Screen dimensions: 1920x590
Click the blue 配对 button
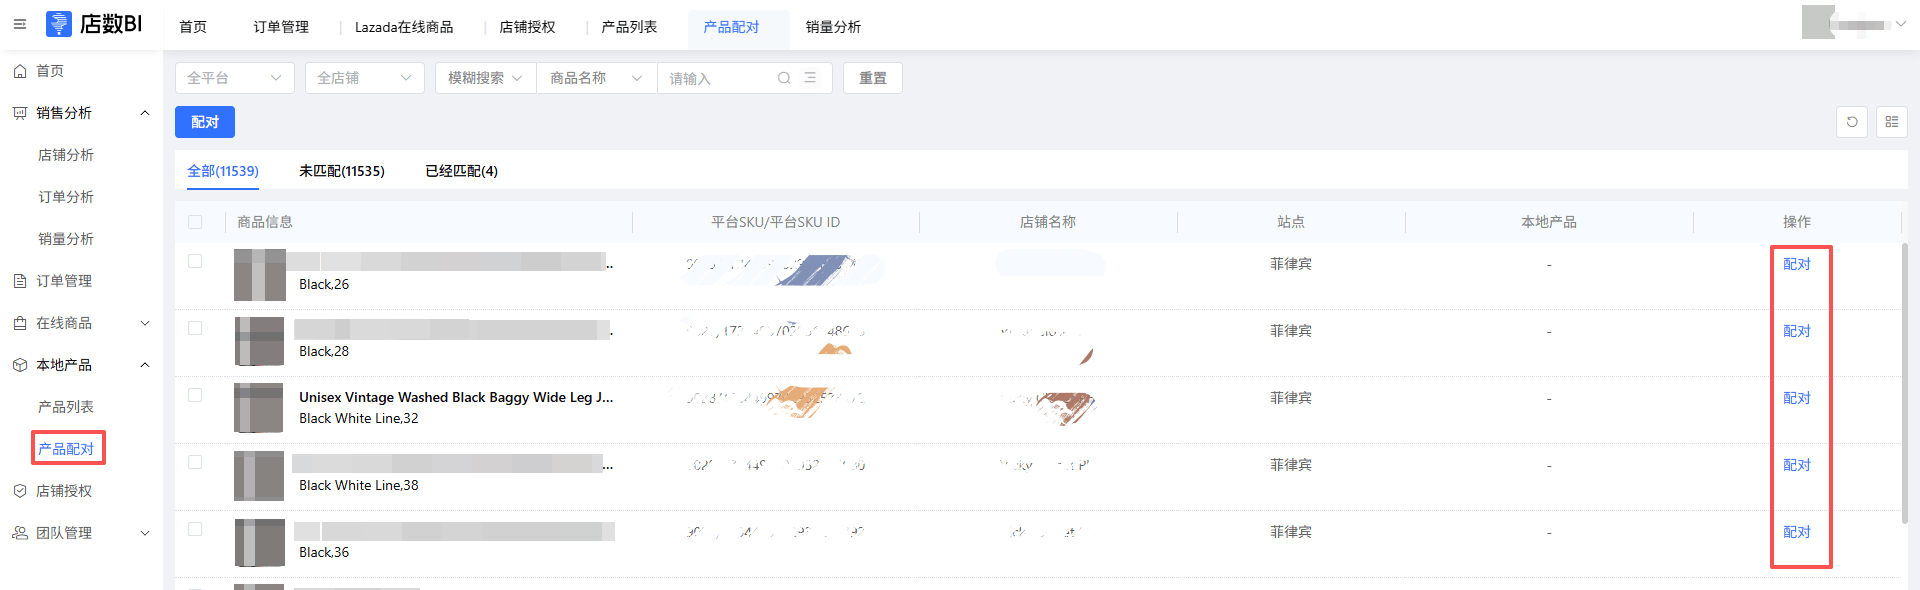[205, 122]
